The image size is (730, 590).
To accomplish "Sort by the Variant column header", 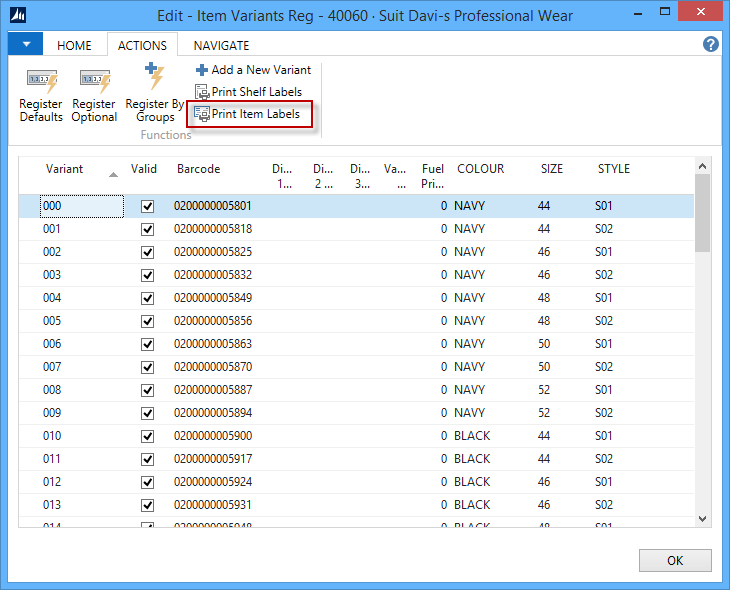I will coord(65,169).
